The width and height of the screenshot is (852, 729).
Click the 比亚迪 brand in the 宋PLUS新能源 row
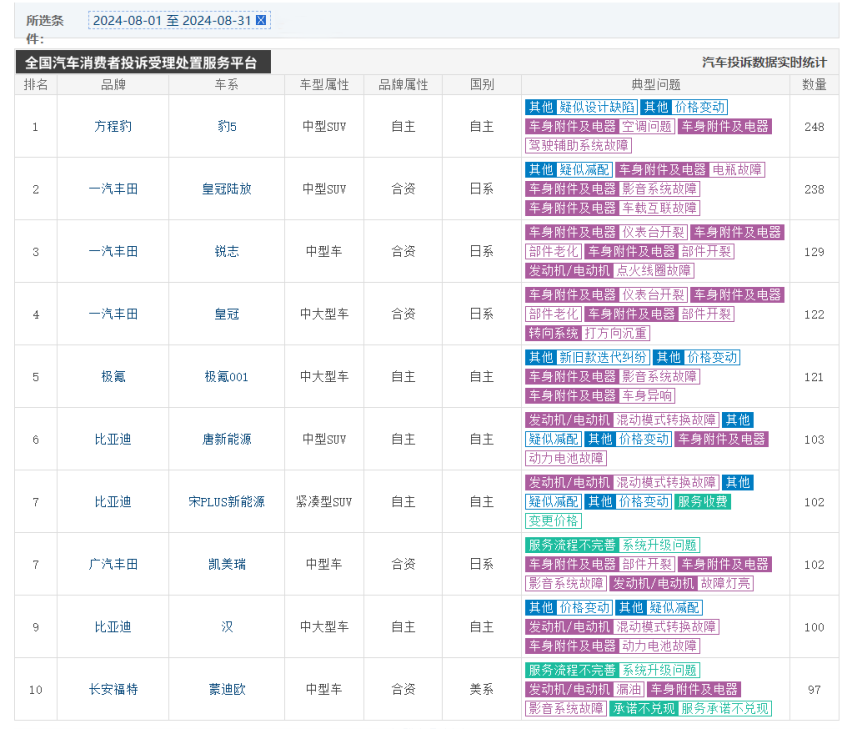pyautogui.click(x=113, y=501)
